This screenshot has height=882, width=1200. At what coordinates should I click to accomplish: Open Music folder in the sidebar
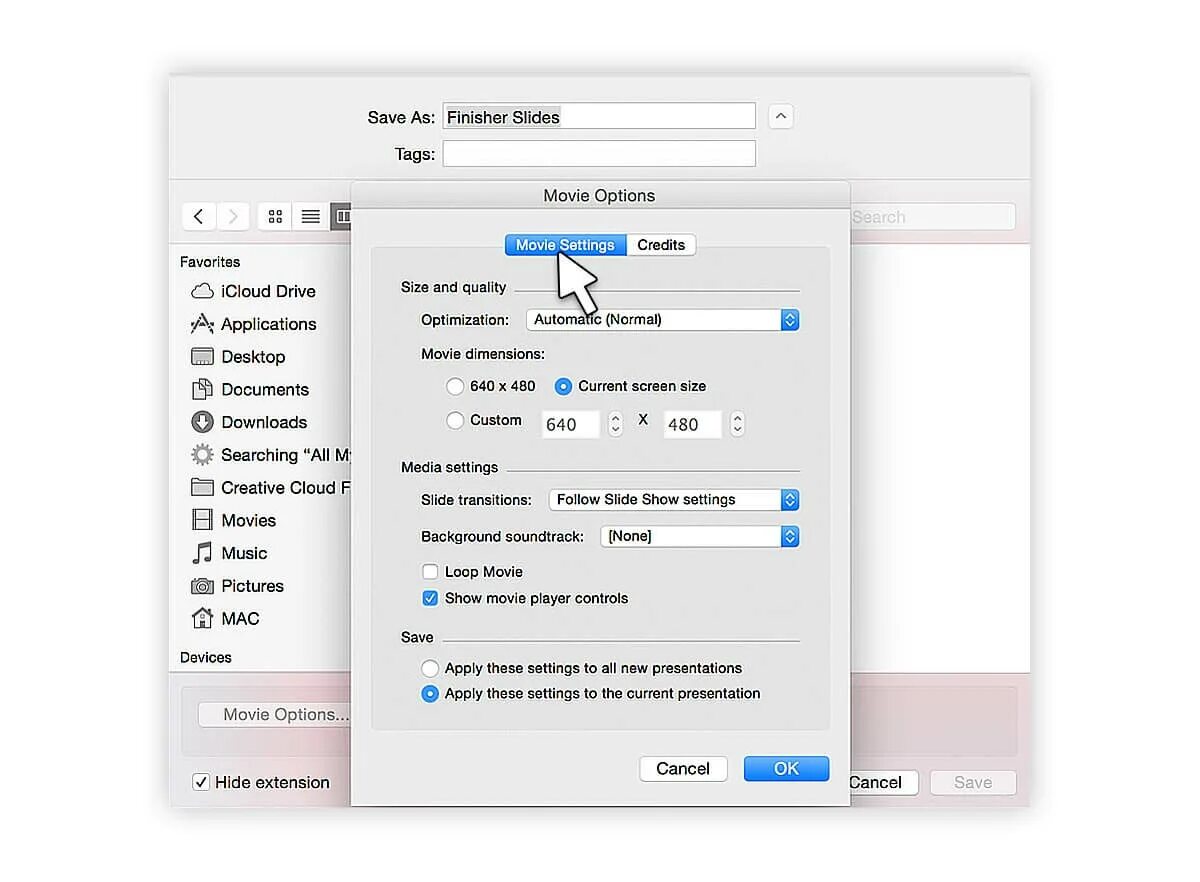[230, 553]
